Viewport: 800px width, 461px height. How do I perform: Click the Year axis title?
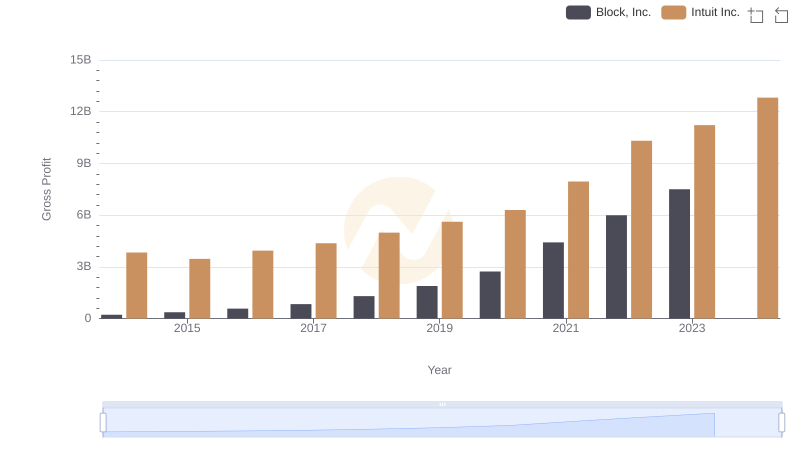coord(439,370)
